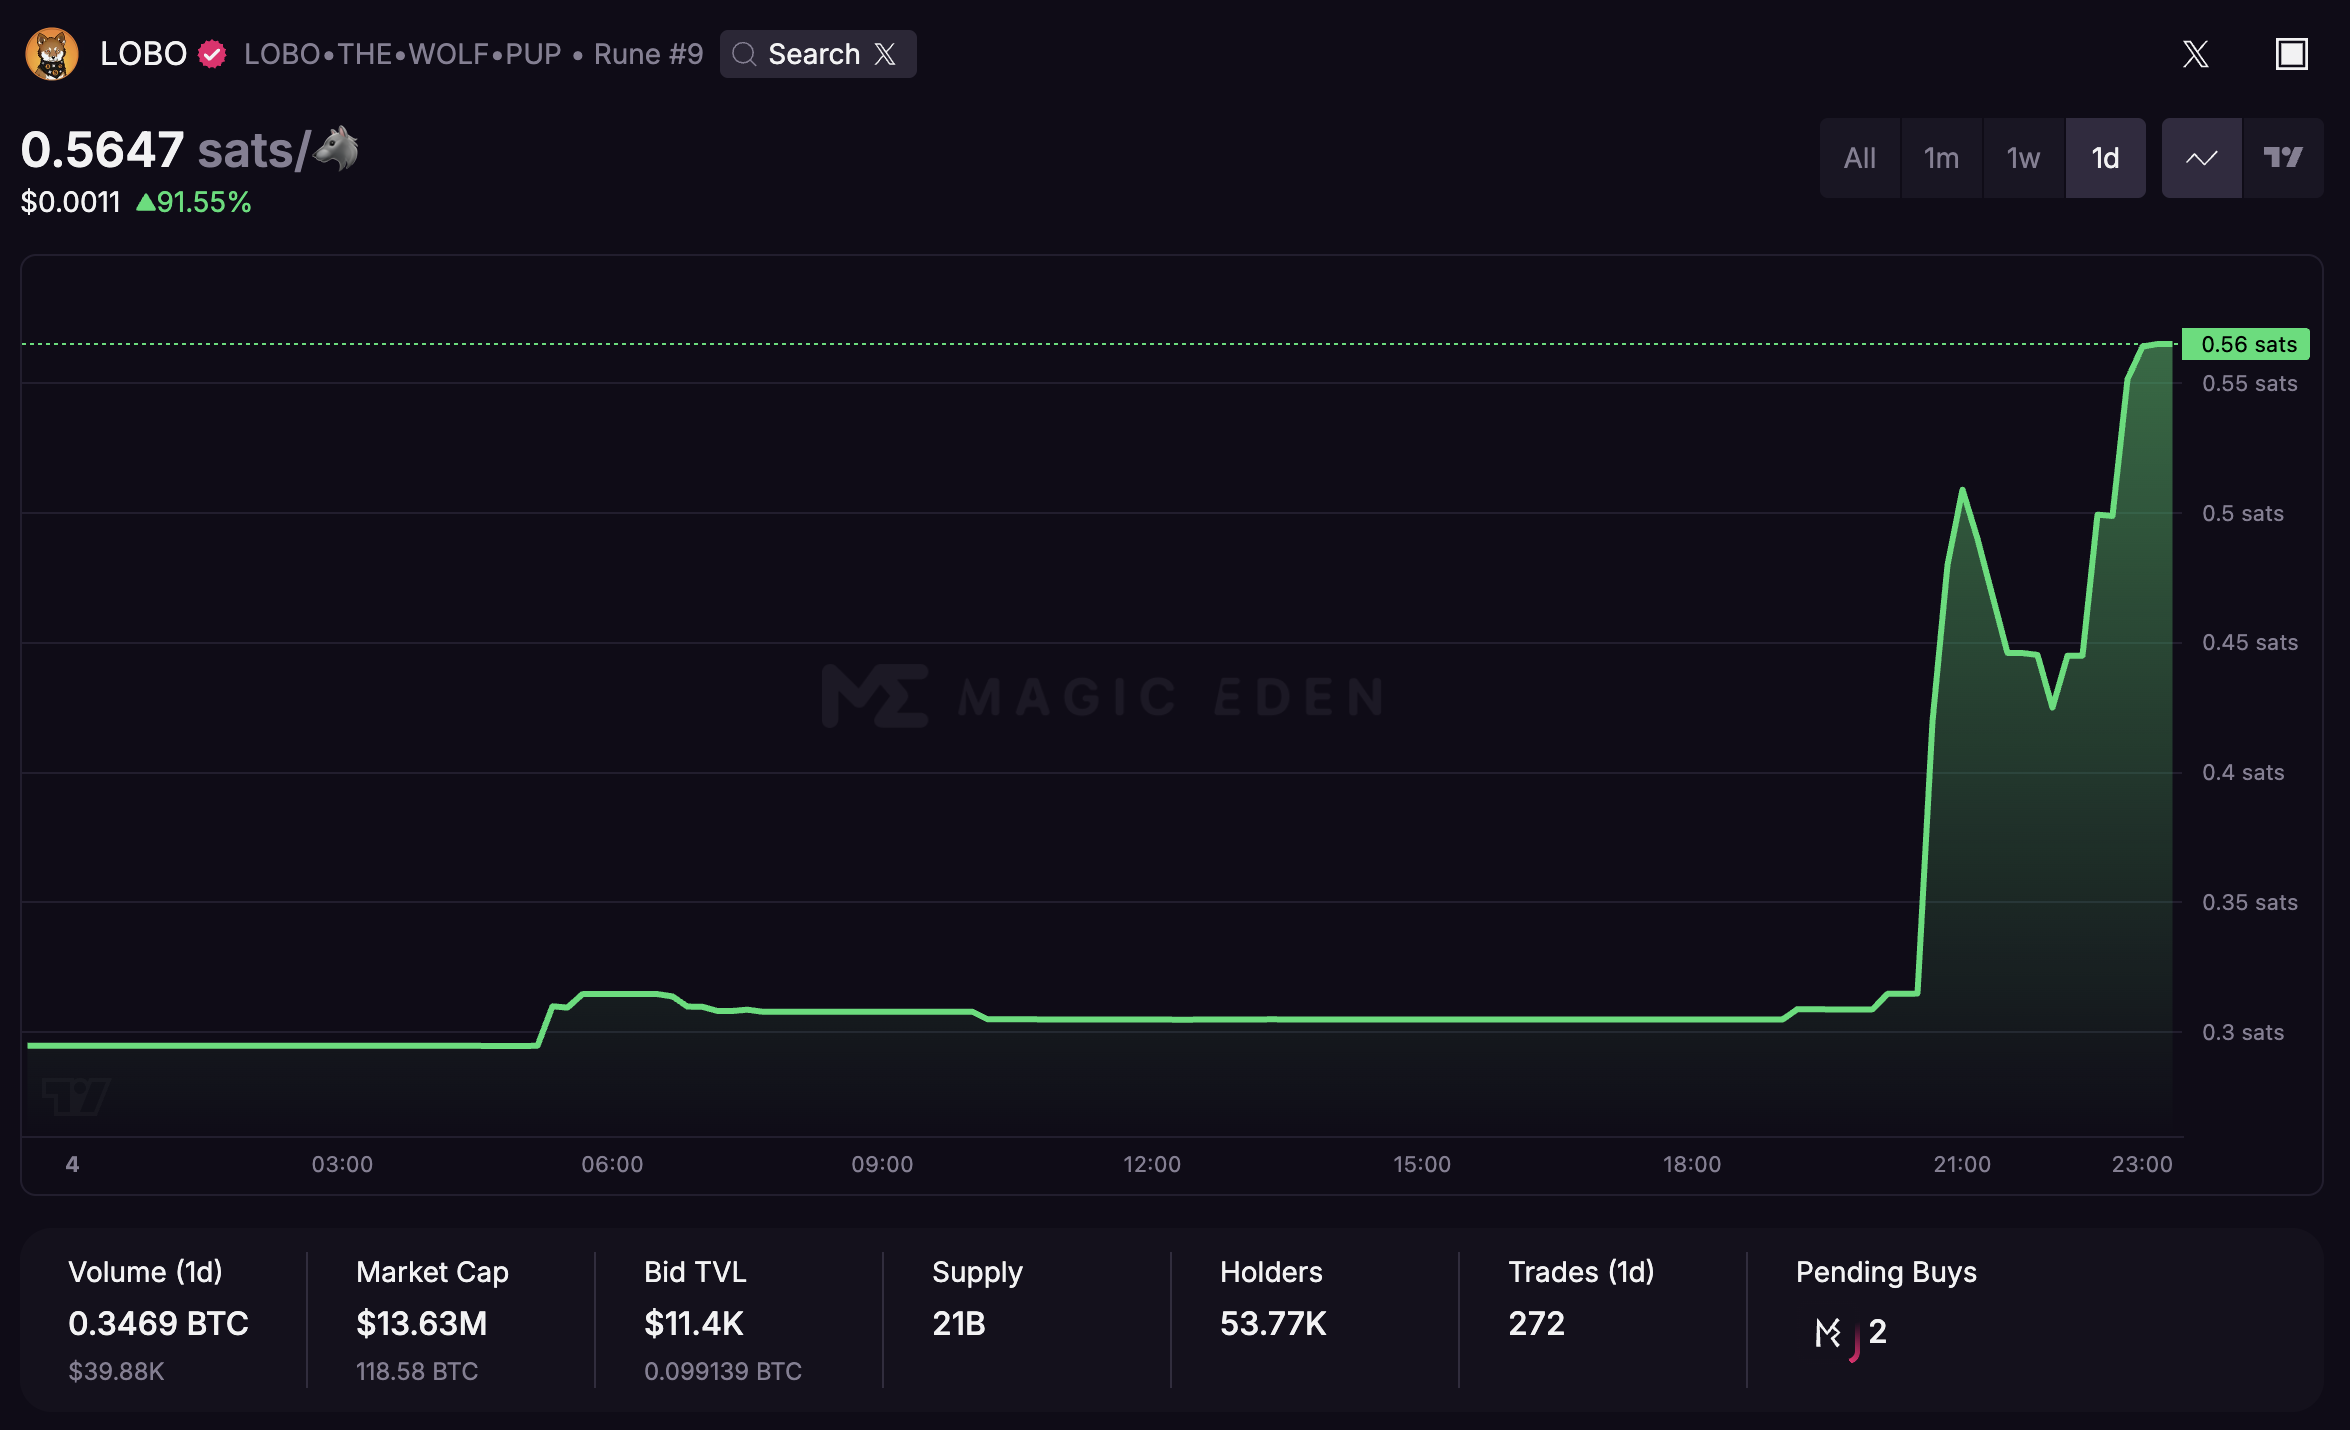Click the 21:00 time axis marker

click(x=1961, y=1164)
